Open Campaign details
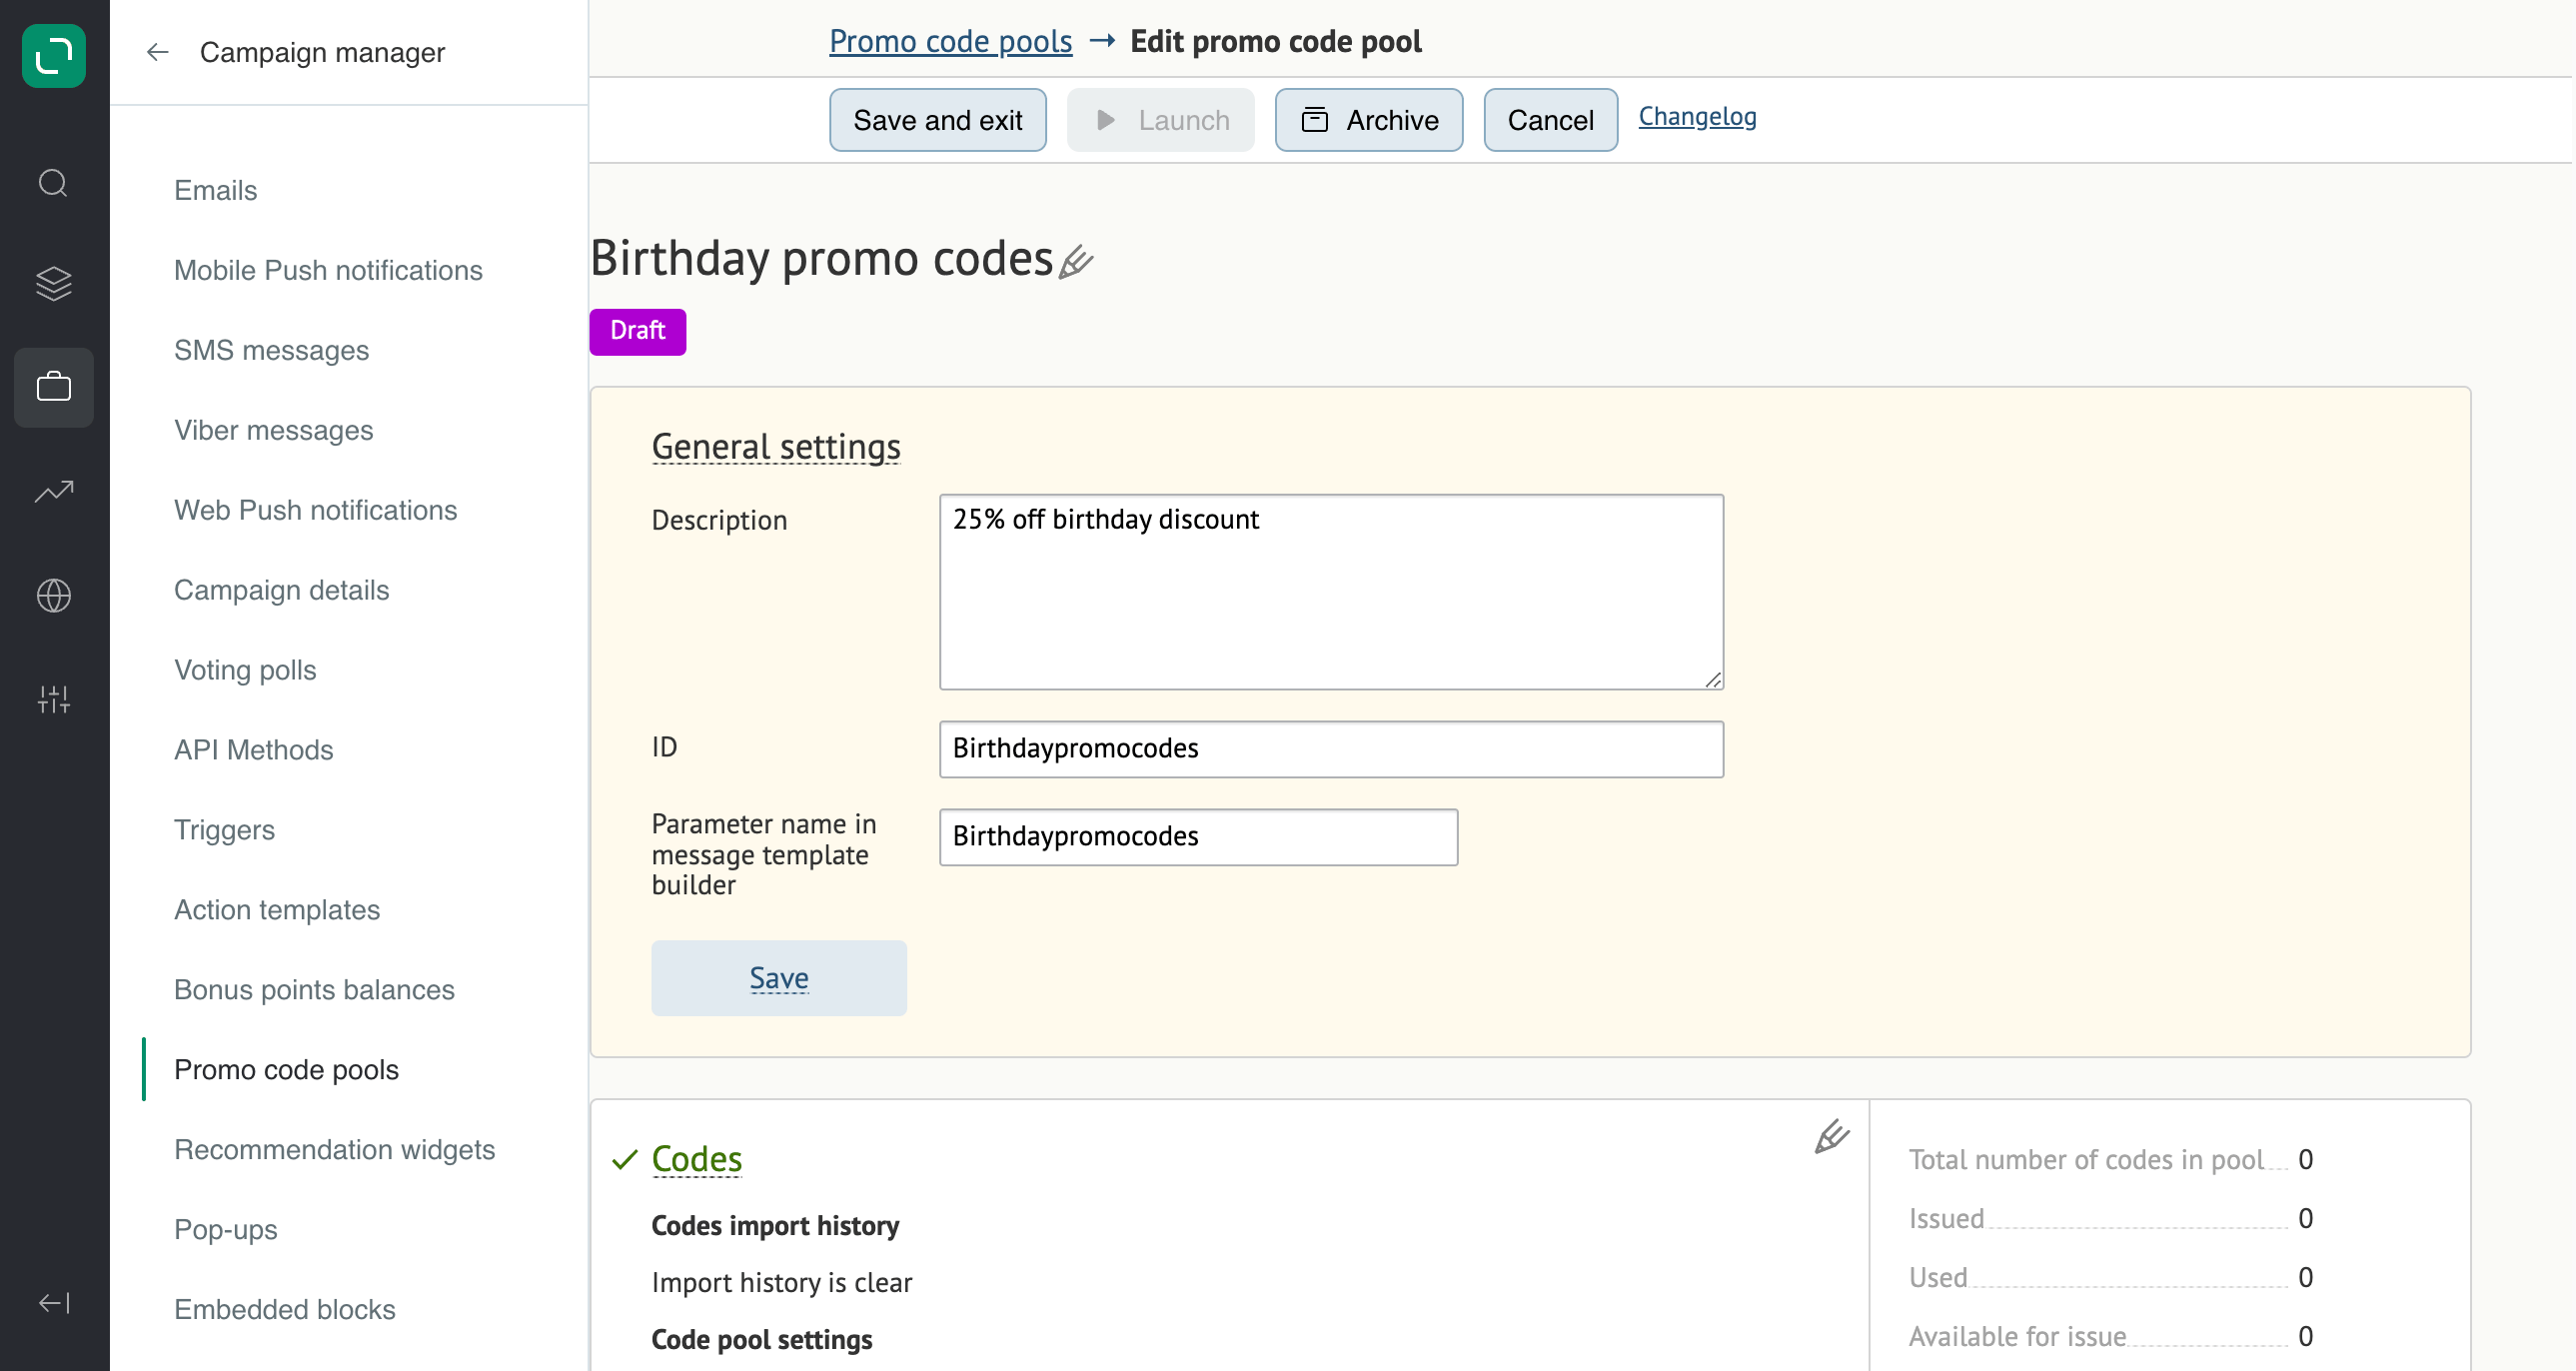 (x=281, y=590)
